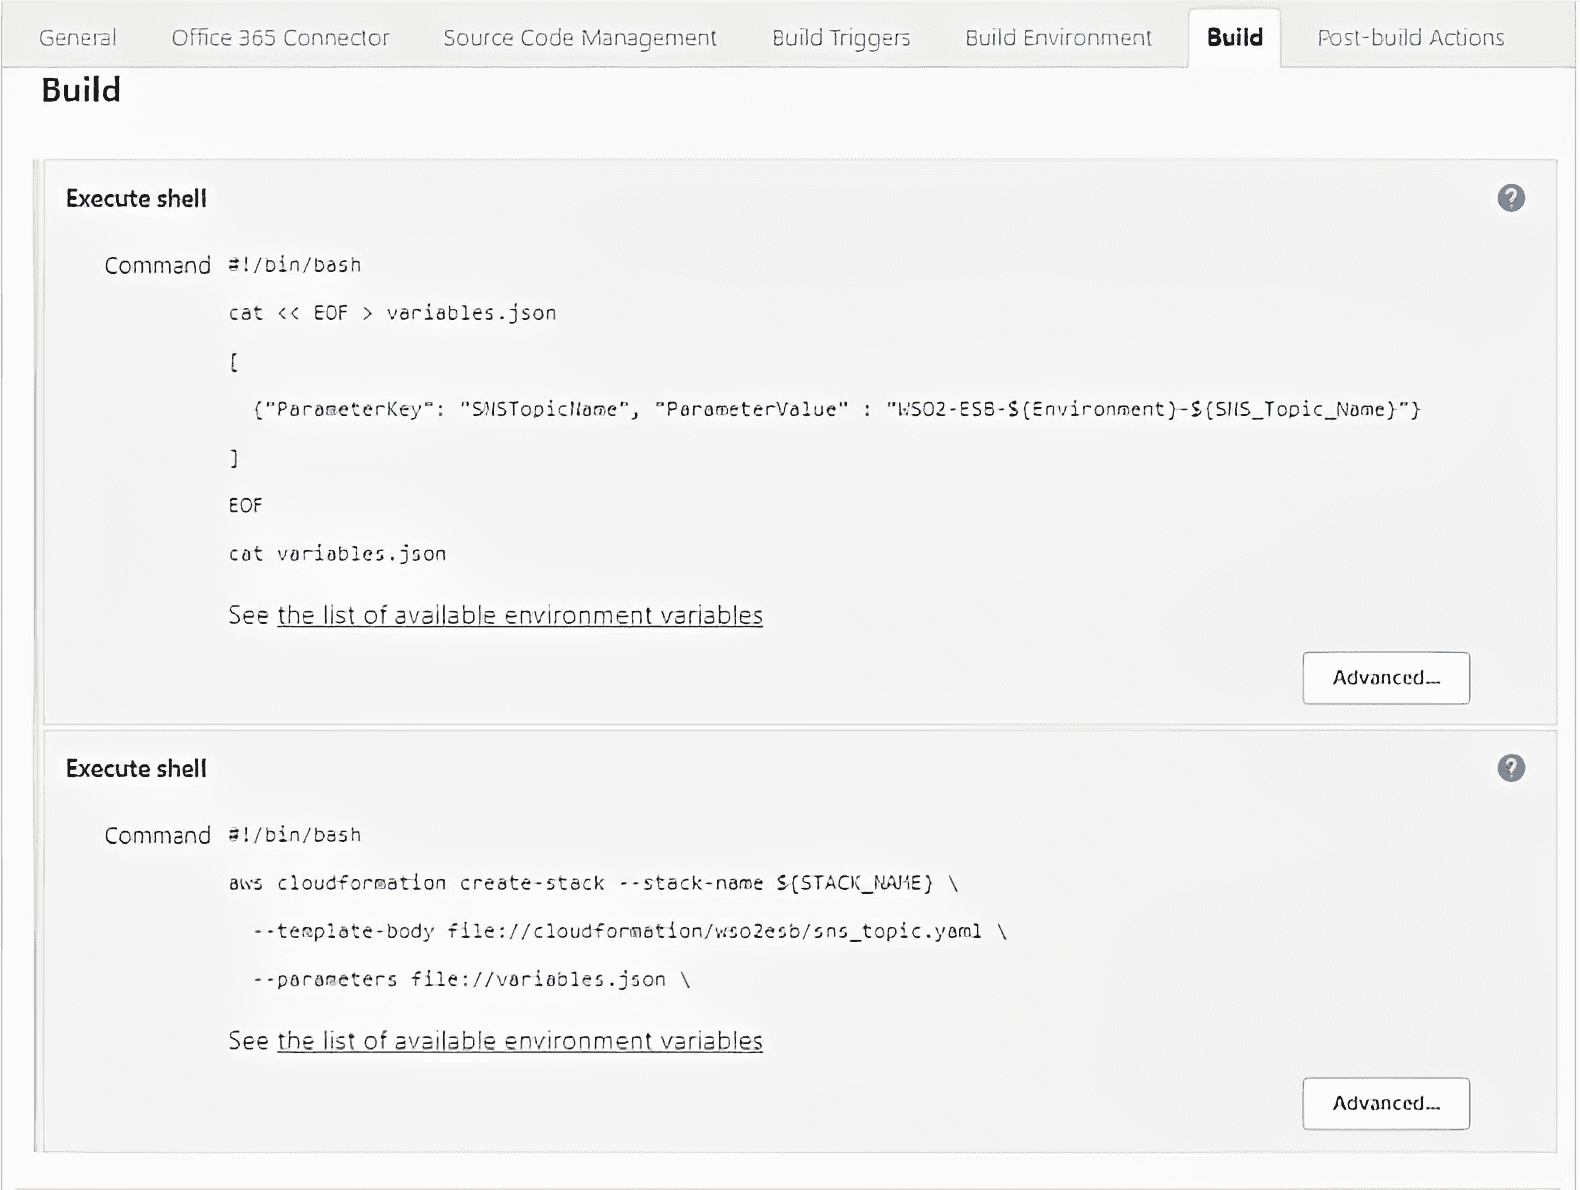Open environment variables link under second command

tap(519, 1041)
